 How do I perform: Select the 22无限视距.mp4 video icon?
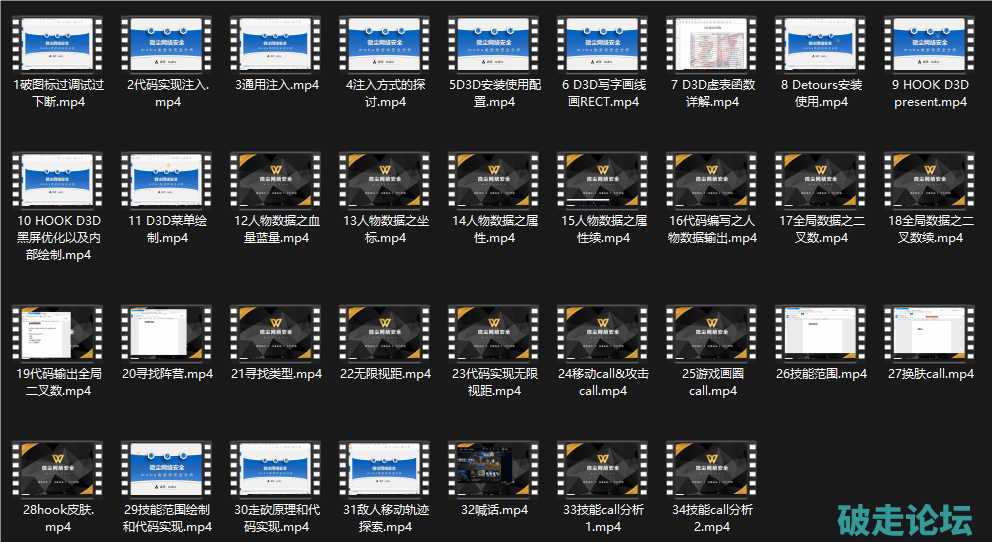coord(385,333)
